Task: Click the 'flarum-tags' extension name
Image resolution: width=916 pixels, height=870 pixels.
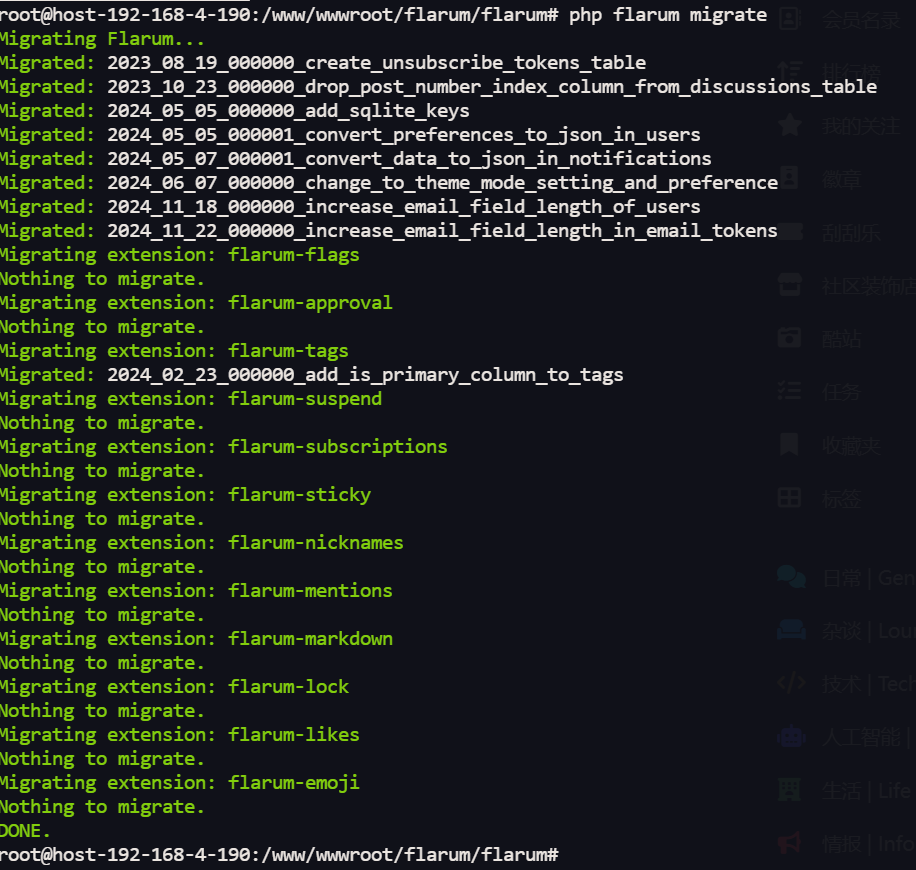Action: [288, 351]
